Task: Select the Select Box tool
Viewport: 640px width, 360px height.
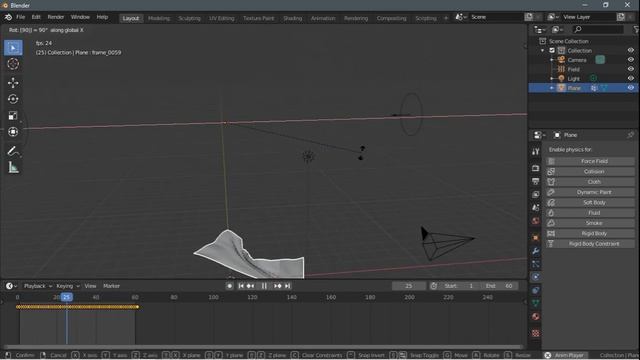Action: pos(13,48)
